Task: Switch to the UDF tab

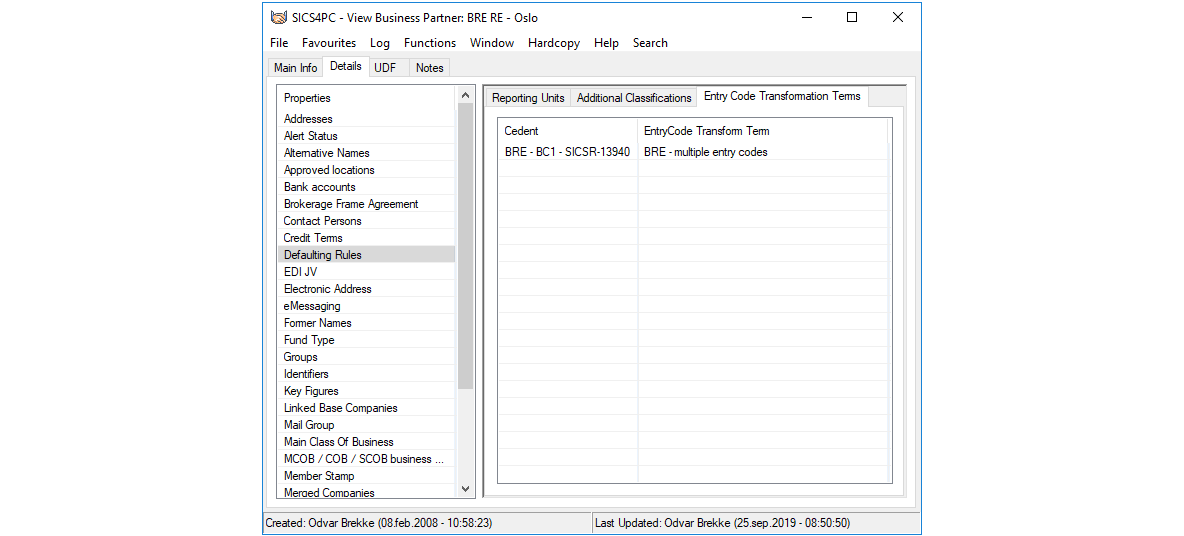Action: [385, 68]
